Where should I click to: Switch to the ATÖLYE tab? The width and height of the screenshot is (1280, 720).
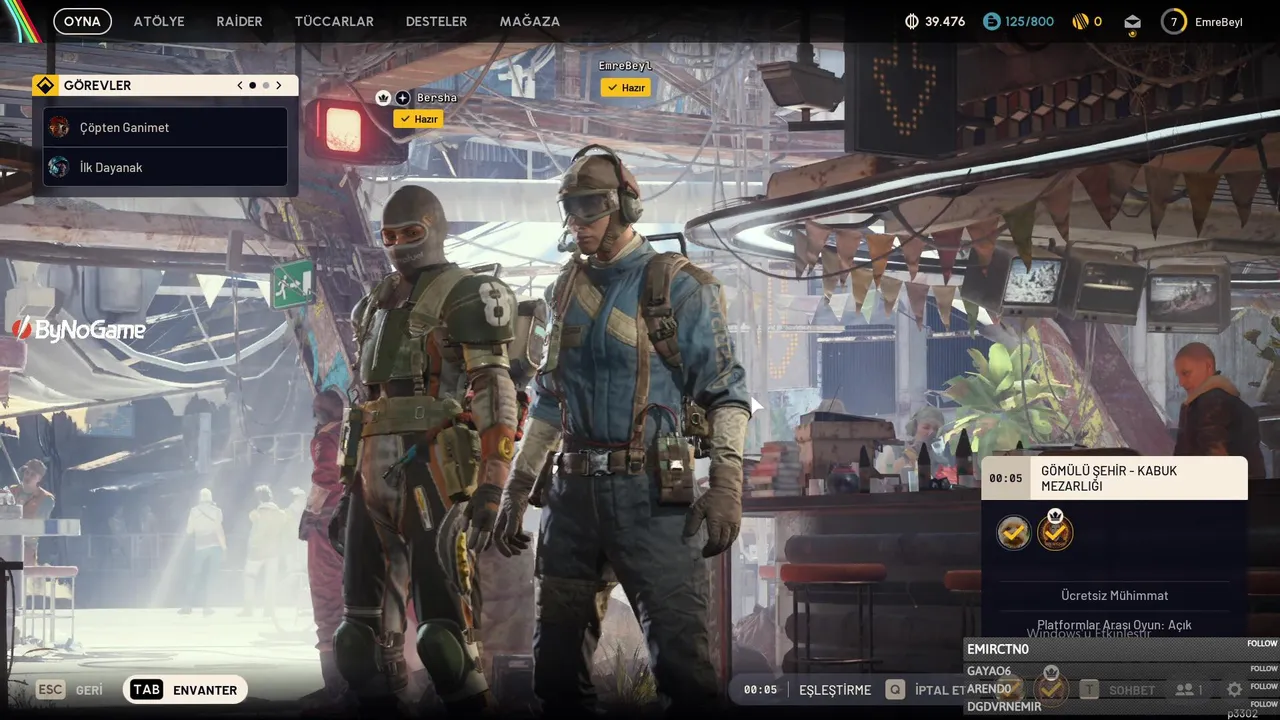click(x=159, y=21)
